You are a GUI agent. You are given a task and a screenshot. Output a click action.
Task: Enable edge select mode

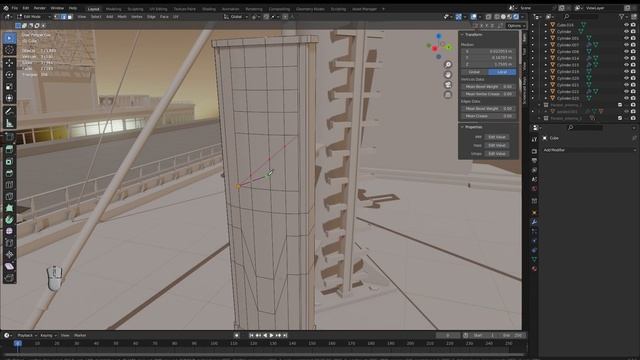64,17
